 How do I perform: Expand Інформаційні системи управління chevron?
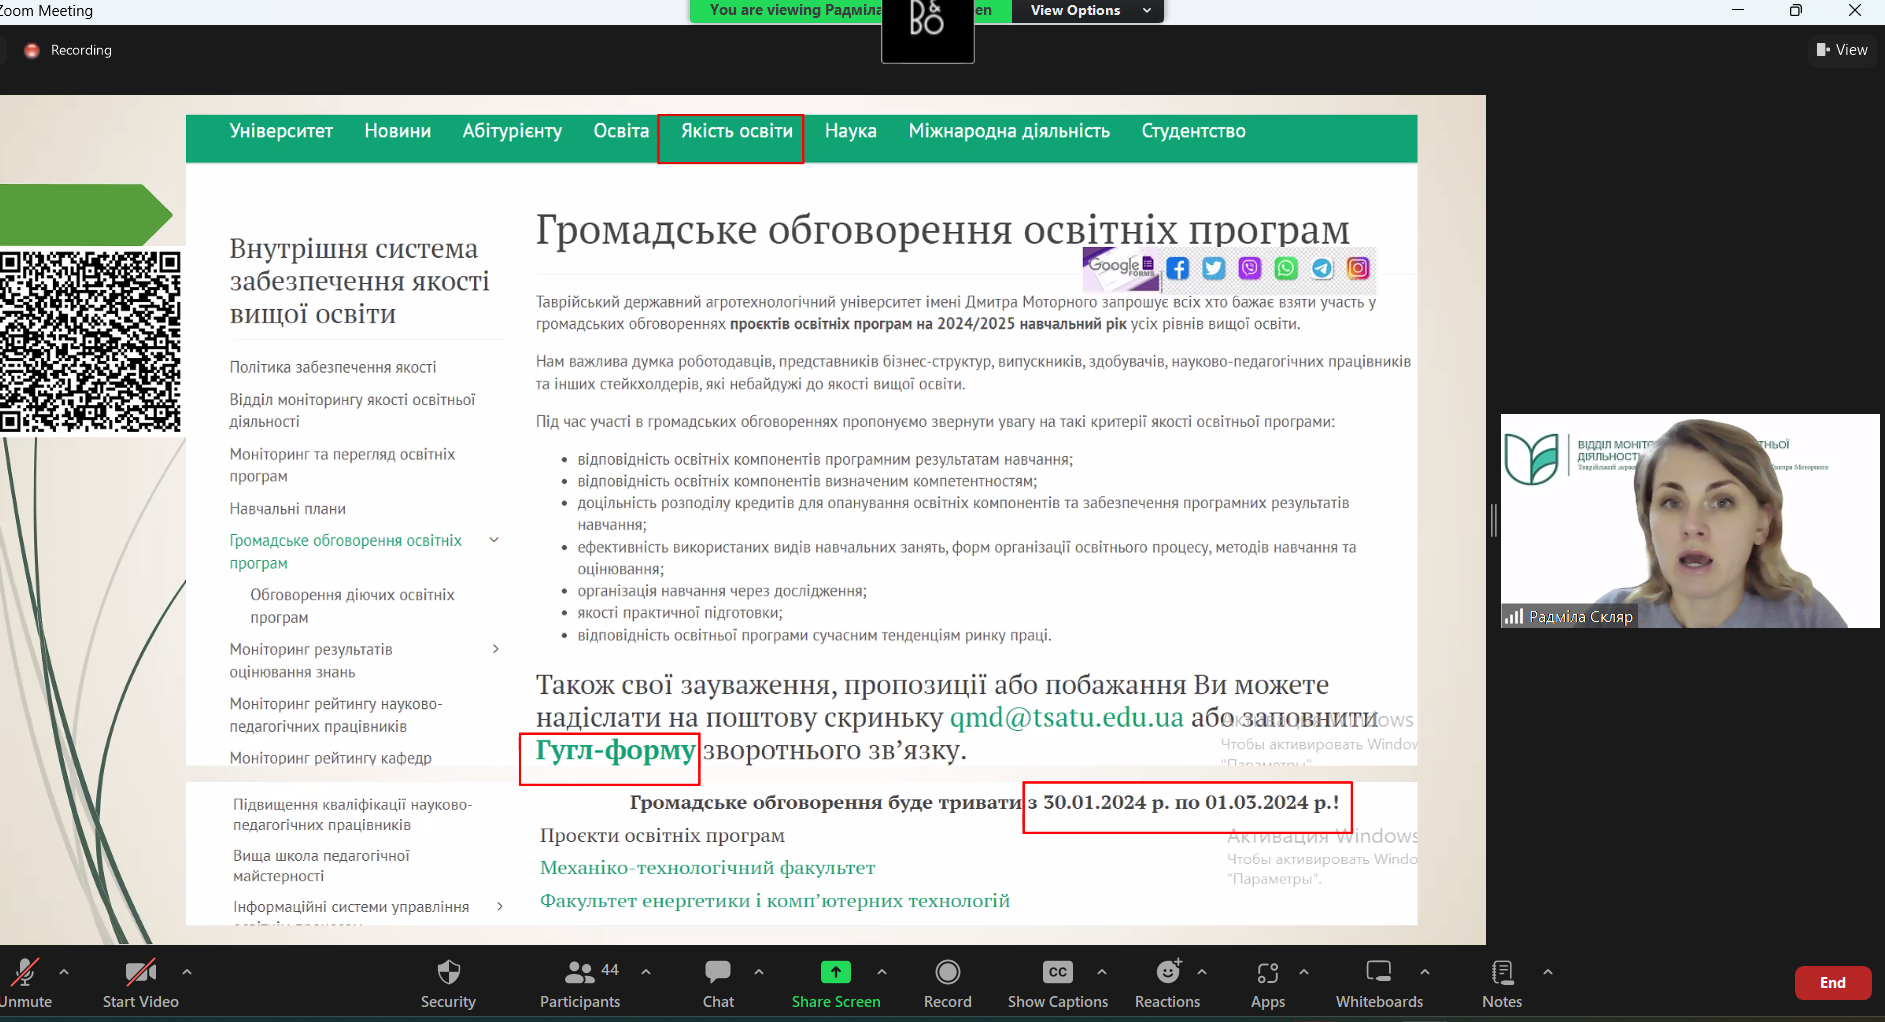point(500,906)
